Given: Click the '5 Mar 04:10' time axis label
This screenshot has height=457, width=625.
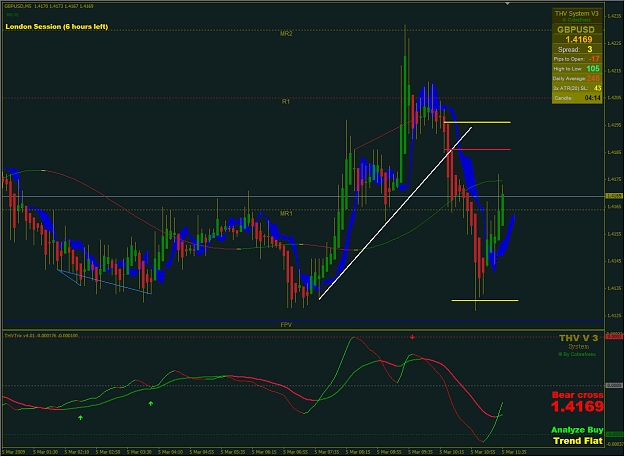Looking at the screenshot, I should (x=171, y=452).
